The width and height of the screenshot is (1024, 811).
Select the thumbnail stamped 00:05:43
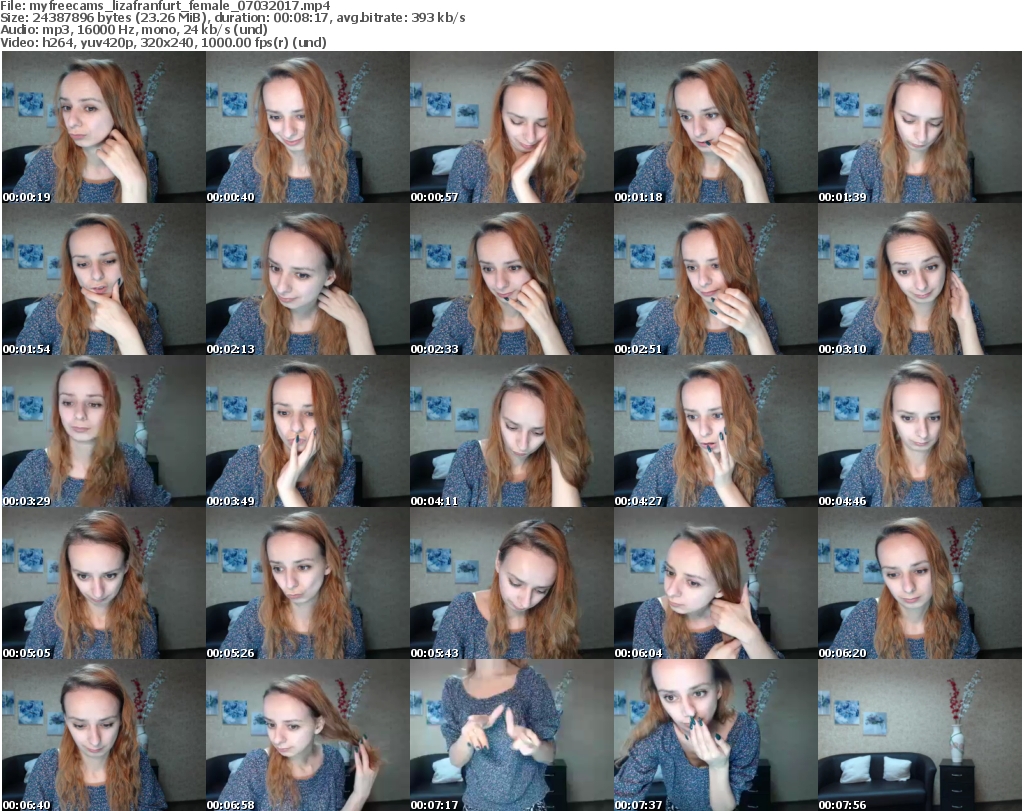(x=511, y=583)
